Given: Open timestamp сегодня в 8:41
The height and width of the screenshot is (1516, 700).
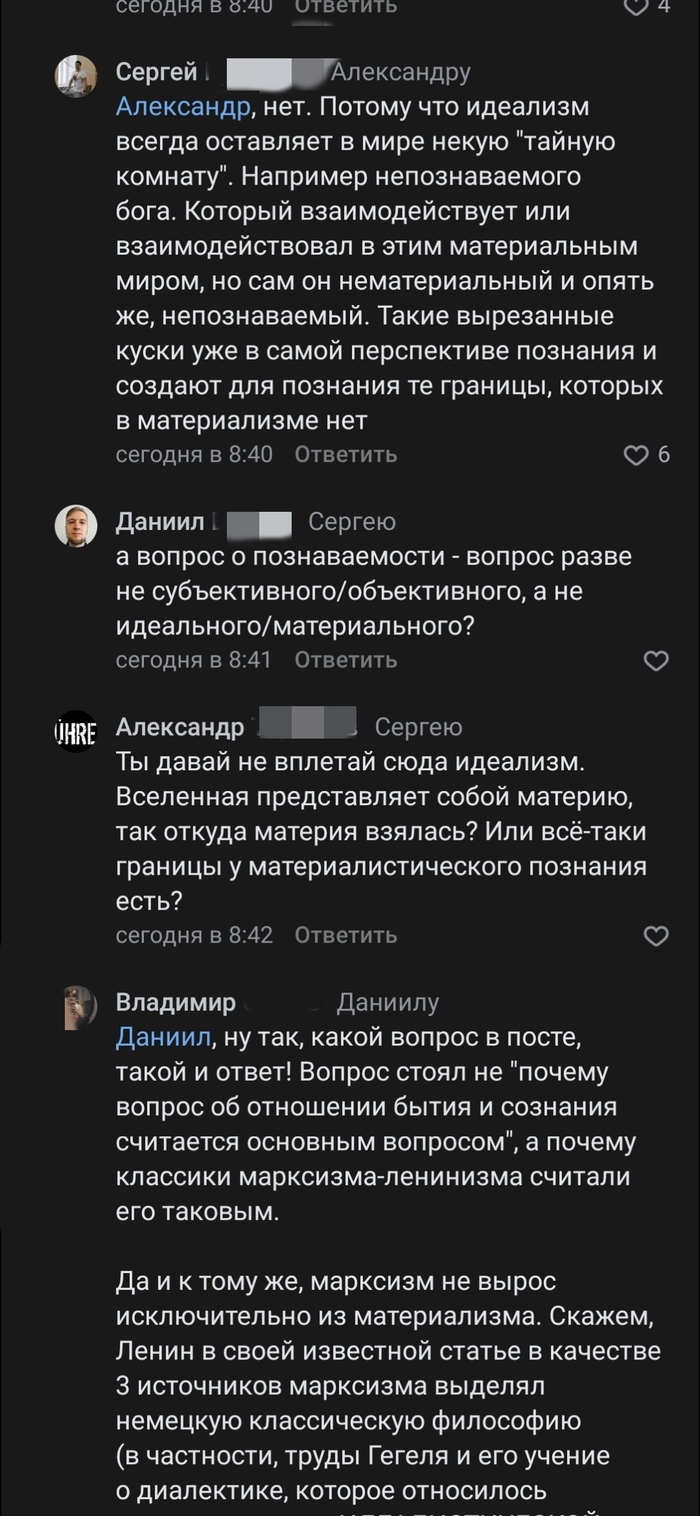Looking at the screenshot, I should pyautogui.click(x=193, y=661).
